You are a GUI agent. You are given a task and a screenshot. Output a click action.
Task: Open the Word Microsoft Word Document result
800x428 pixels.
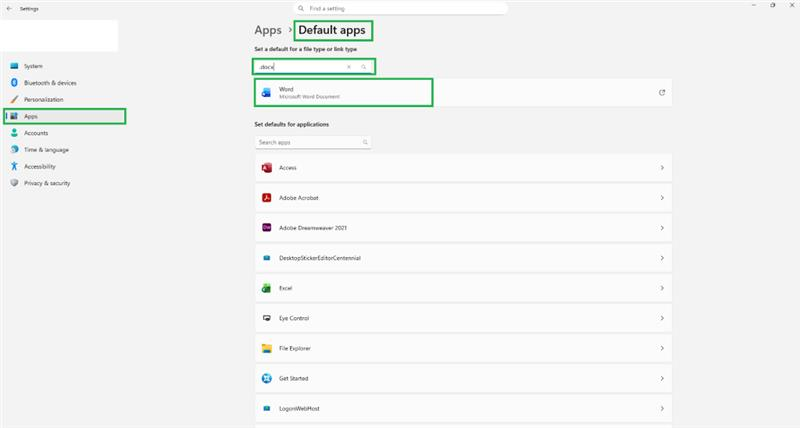tap(463, 93)
